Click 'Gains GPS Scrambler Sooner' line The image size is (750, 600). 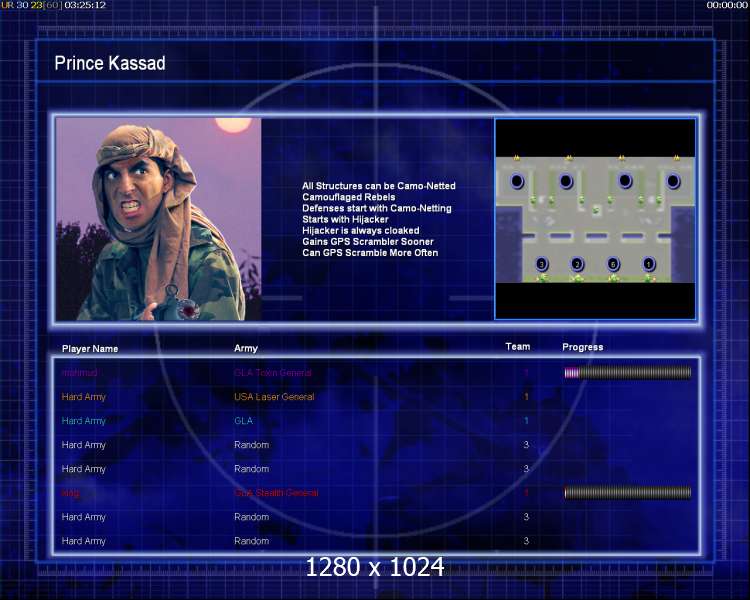(368, 242)
